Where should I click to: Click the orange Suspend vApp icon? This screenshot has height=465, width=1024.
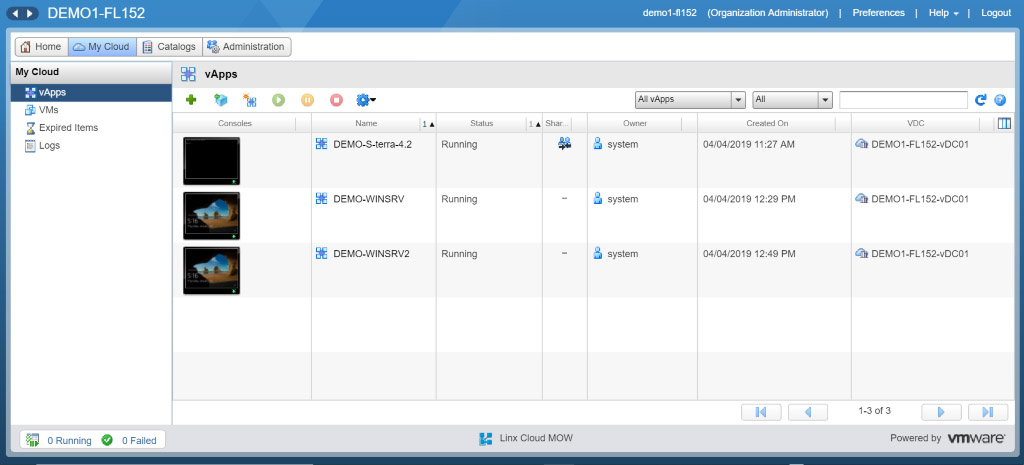tap(308, 100)
